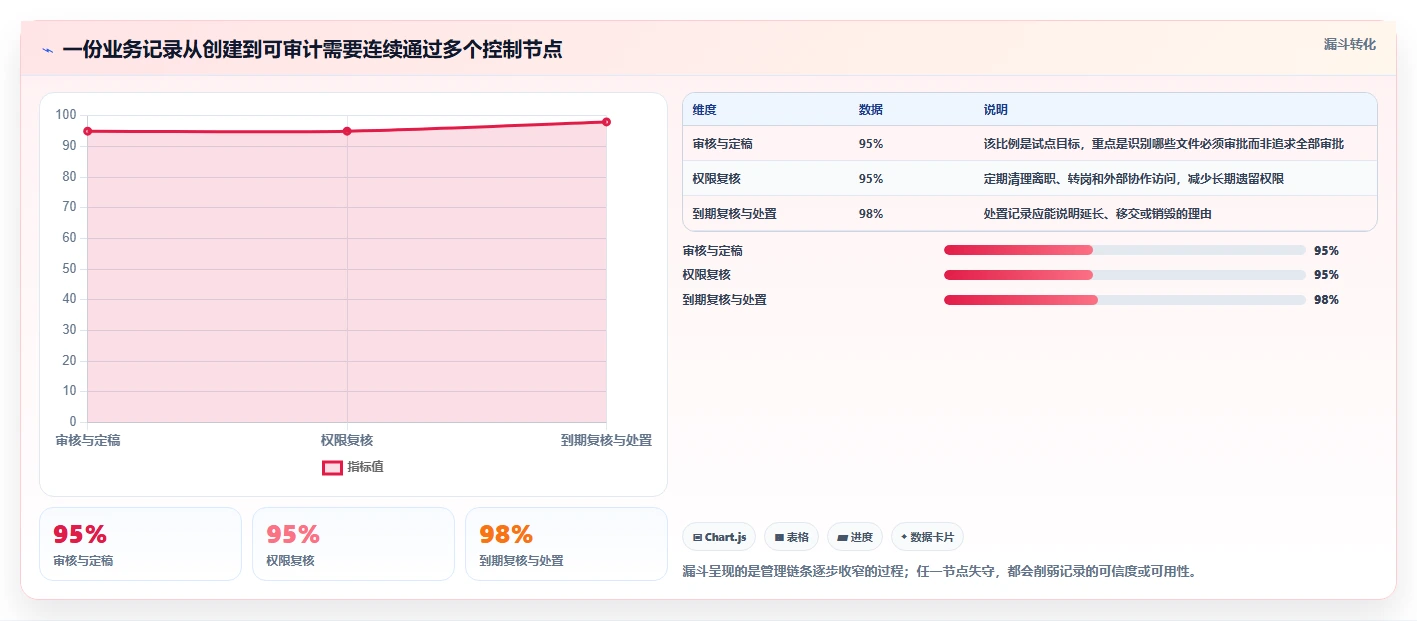Screen dimensions: 1417x621
Task: Click the icon inside the 进度 tag
Action: 842,538
